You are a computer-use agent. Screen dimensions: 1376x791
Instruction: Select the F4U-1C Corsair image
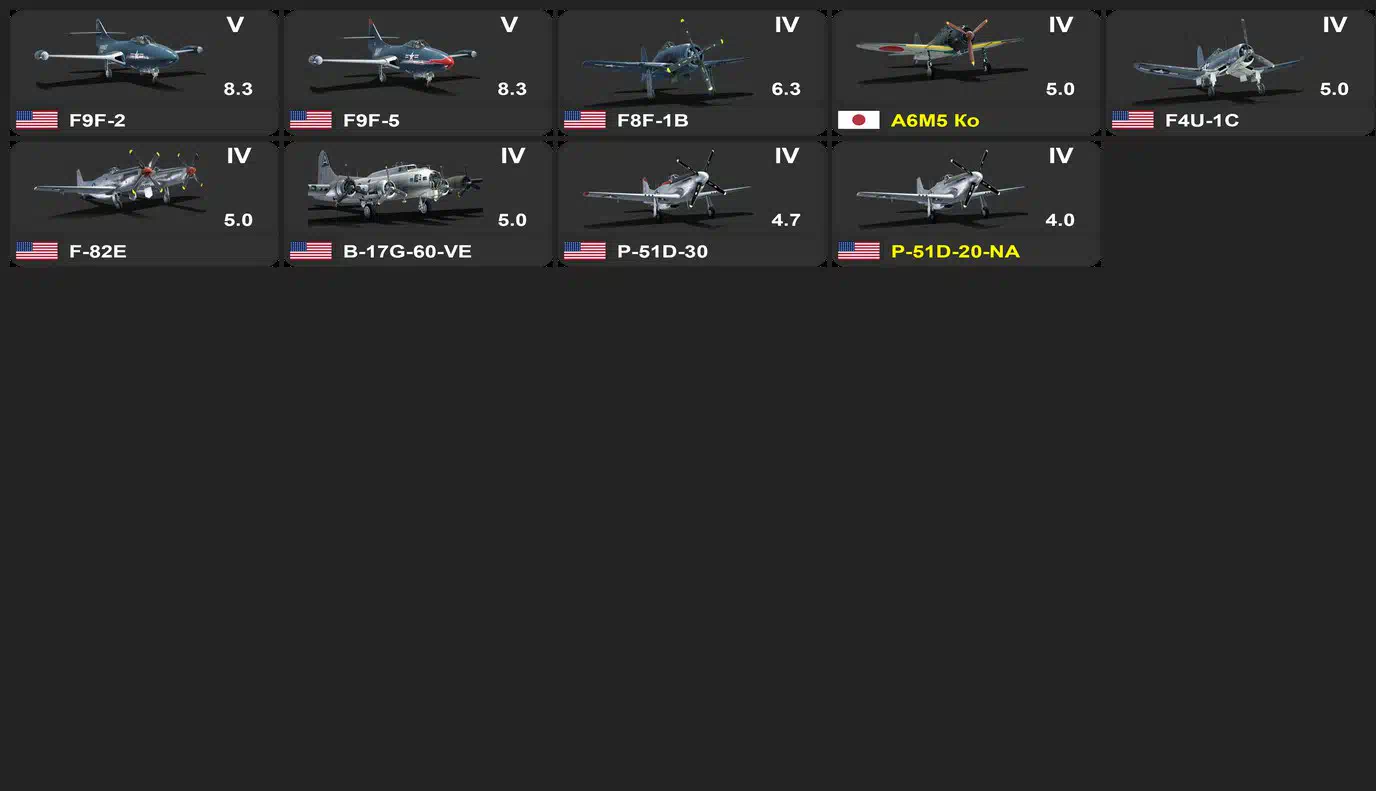point(1214,58)
